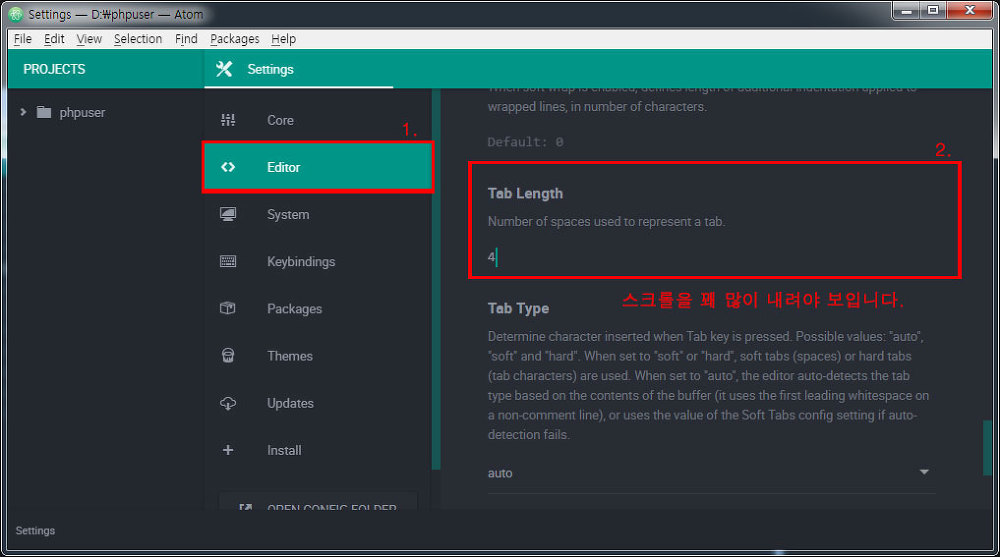This screenshot has width=1000, height=557.
Task: Go to Install section label
Action: [x=284, y=450]
